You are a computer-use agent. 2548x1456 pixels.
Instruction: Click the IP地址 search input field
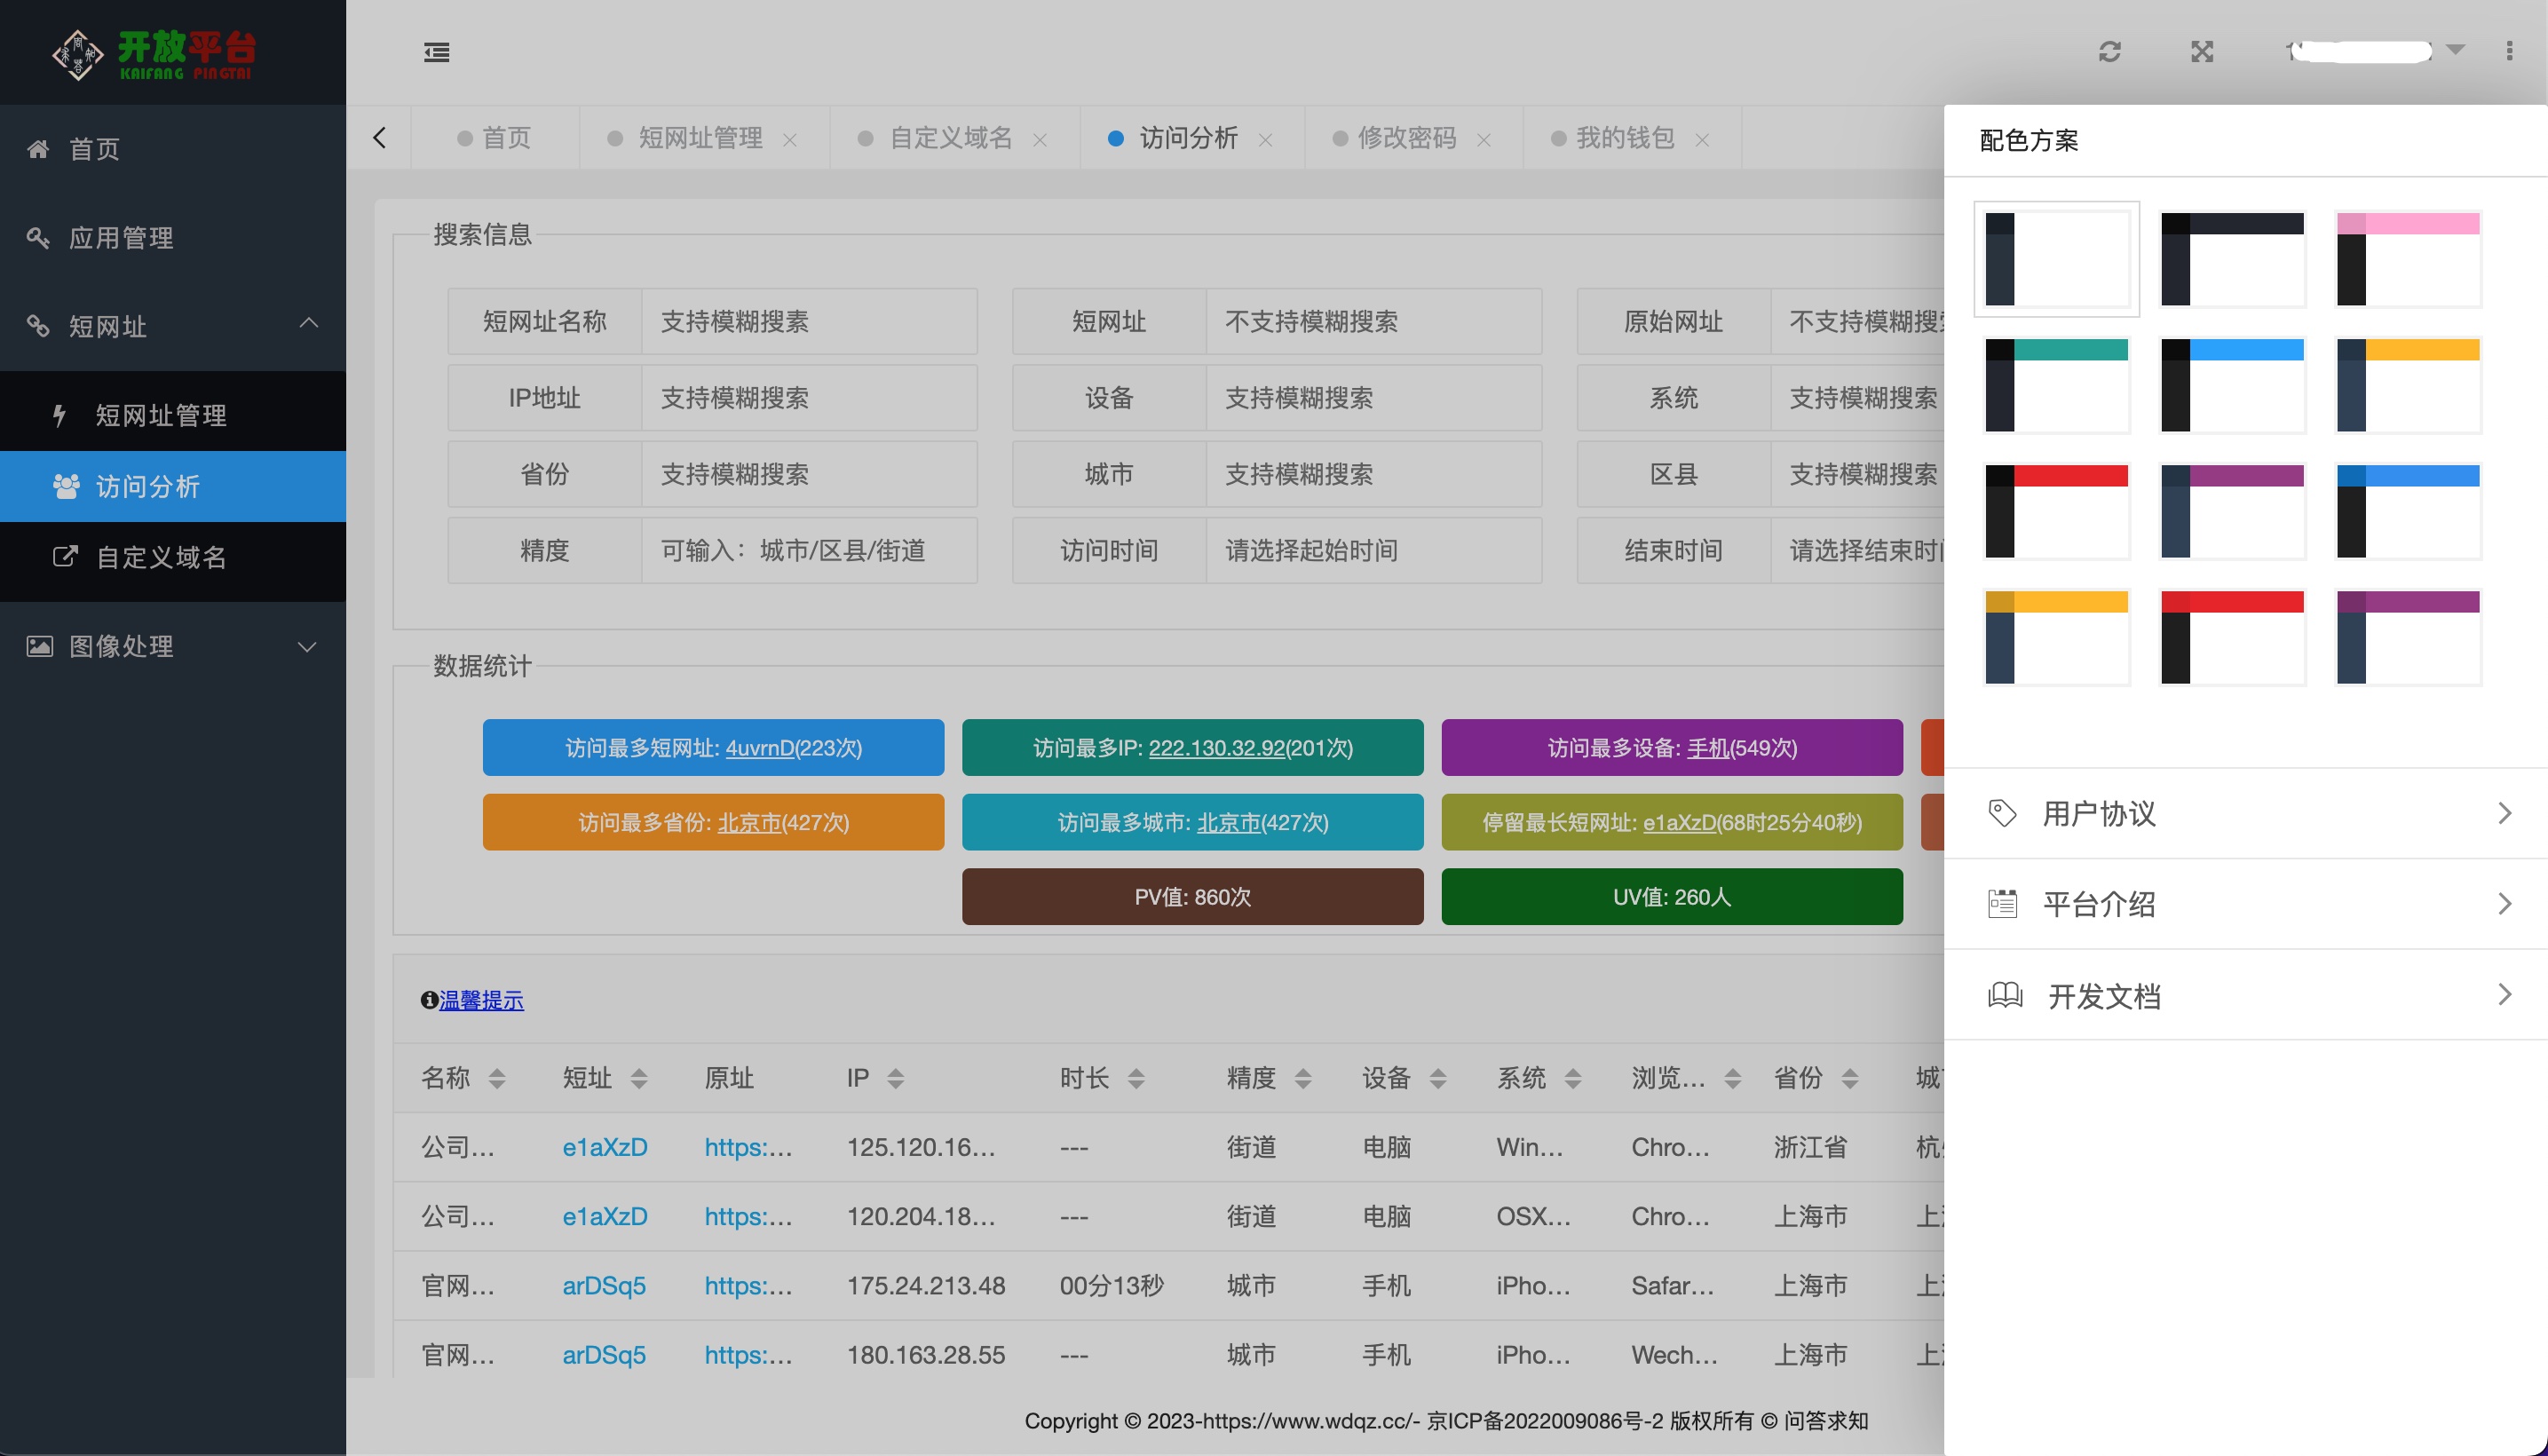(x=808, y=398)
